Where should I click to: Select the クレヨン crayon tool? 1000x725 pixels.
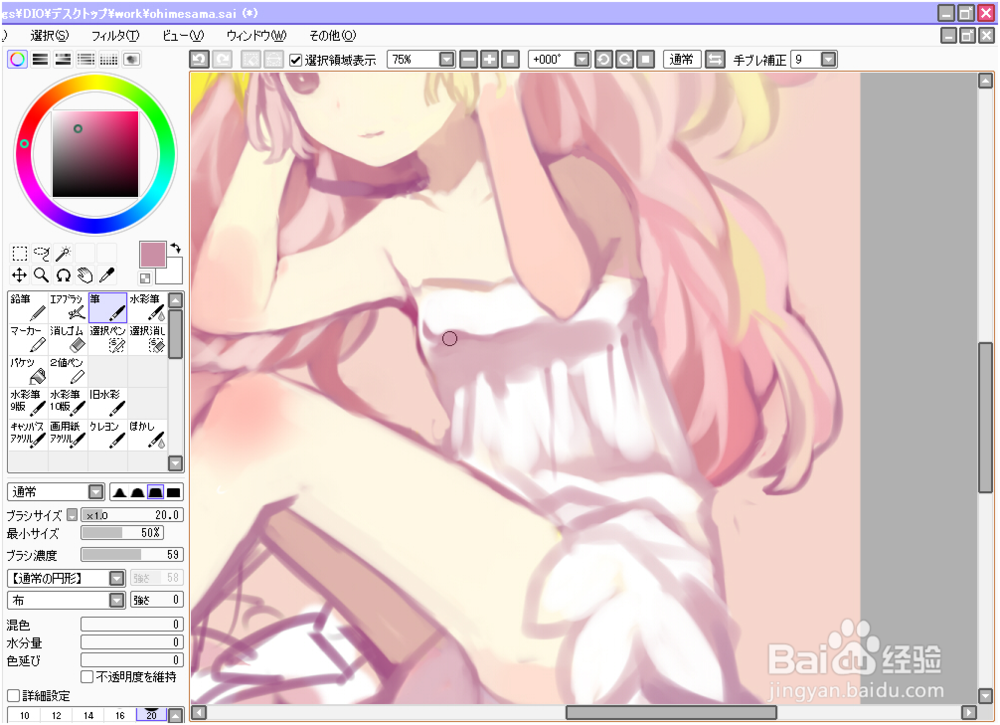[x=108, y=435]
